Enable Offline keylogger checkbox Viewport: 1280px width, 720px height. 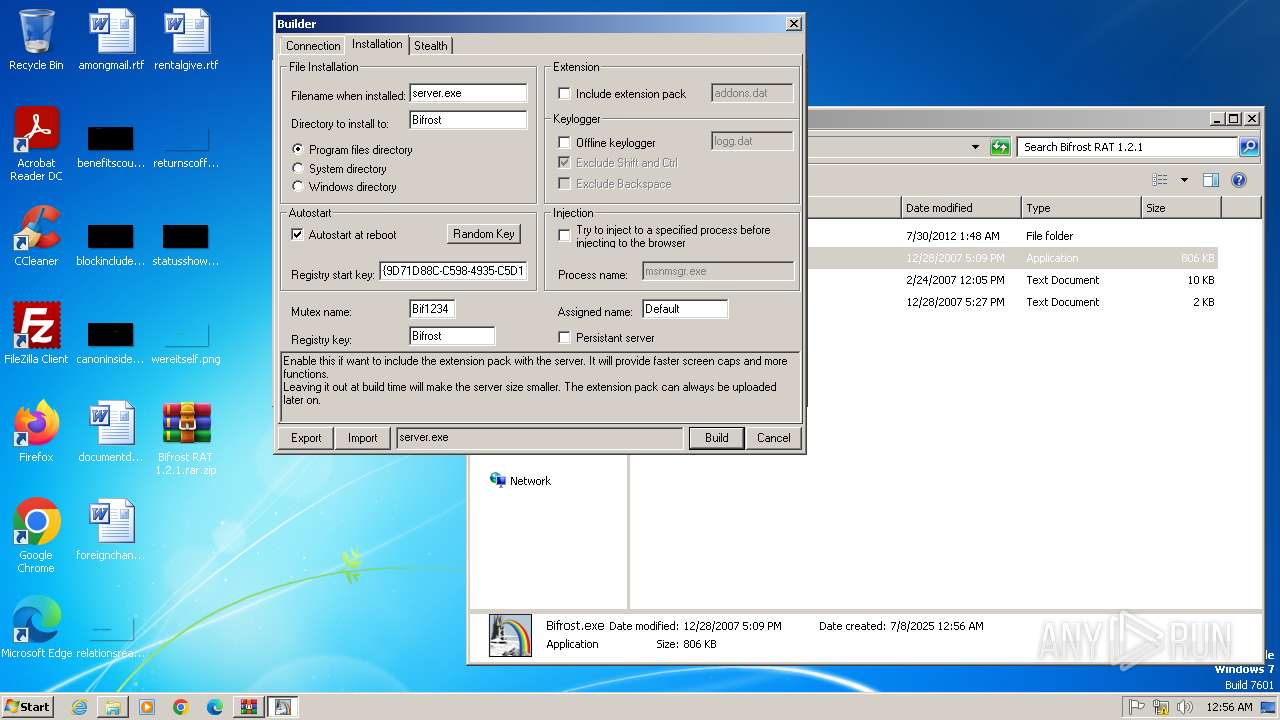[x=564, y=143]
